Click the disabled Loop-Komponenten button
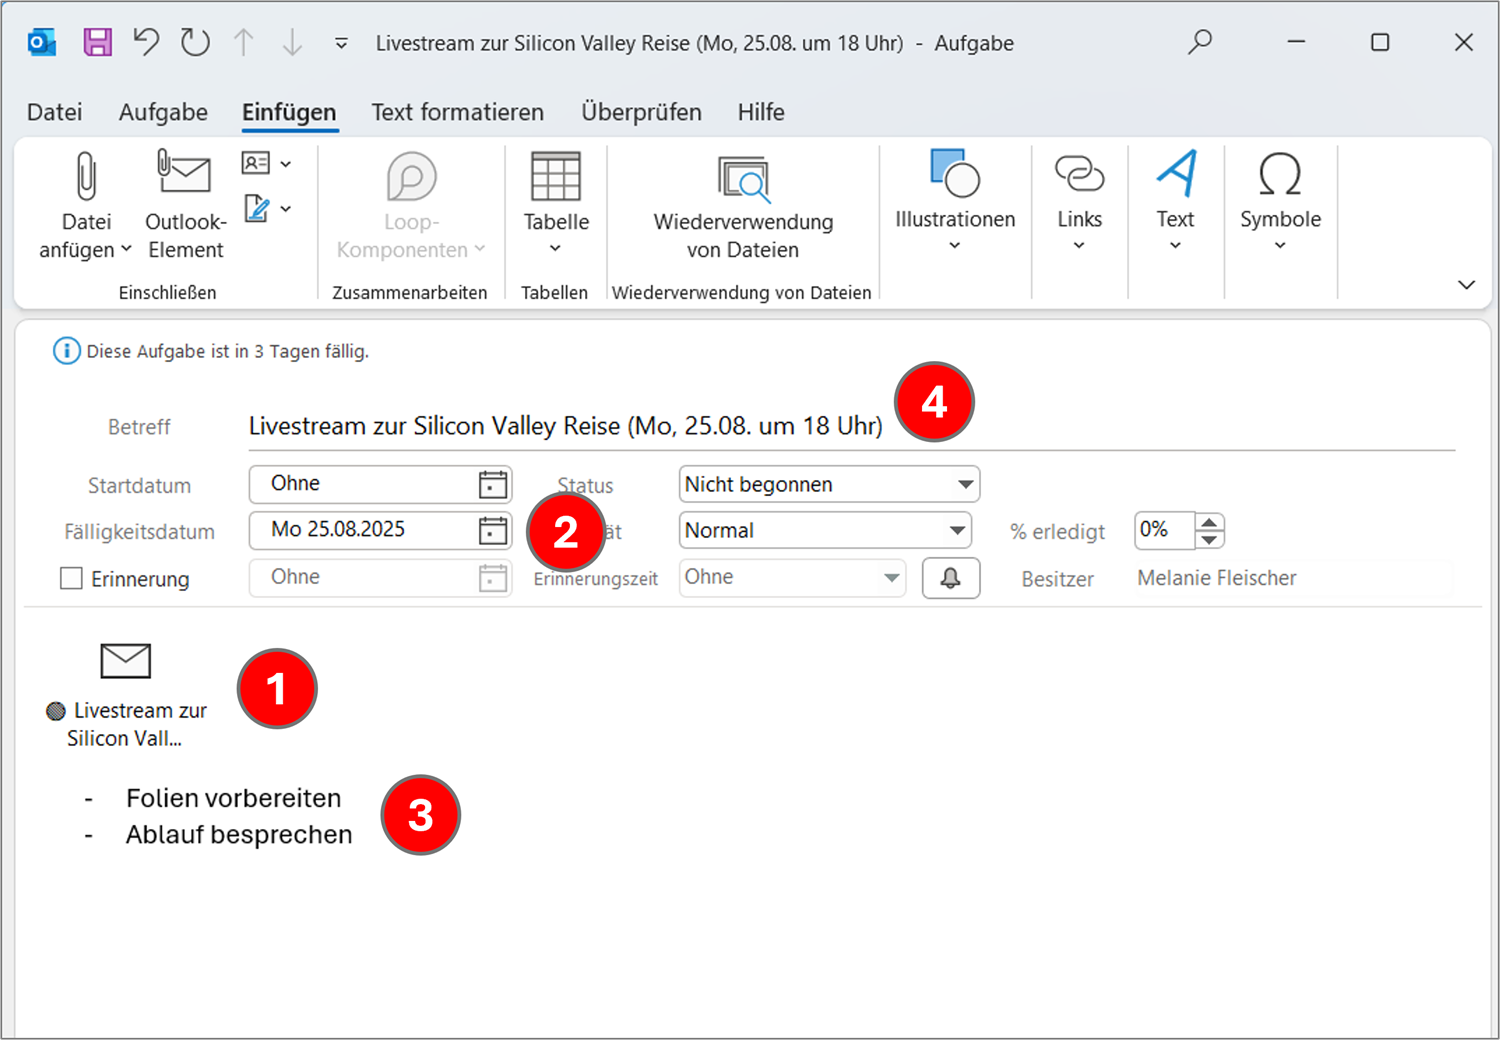The width and height of the screenshot is (1500, 1040). (x=410, y=205)
